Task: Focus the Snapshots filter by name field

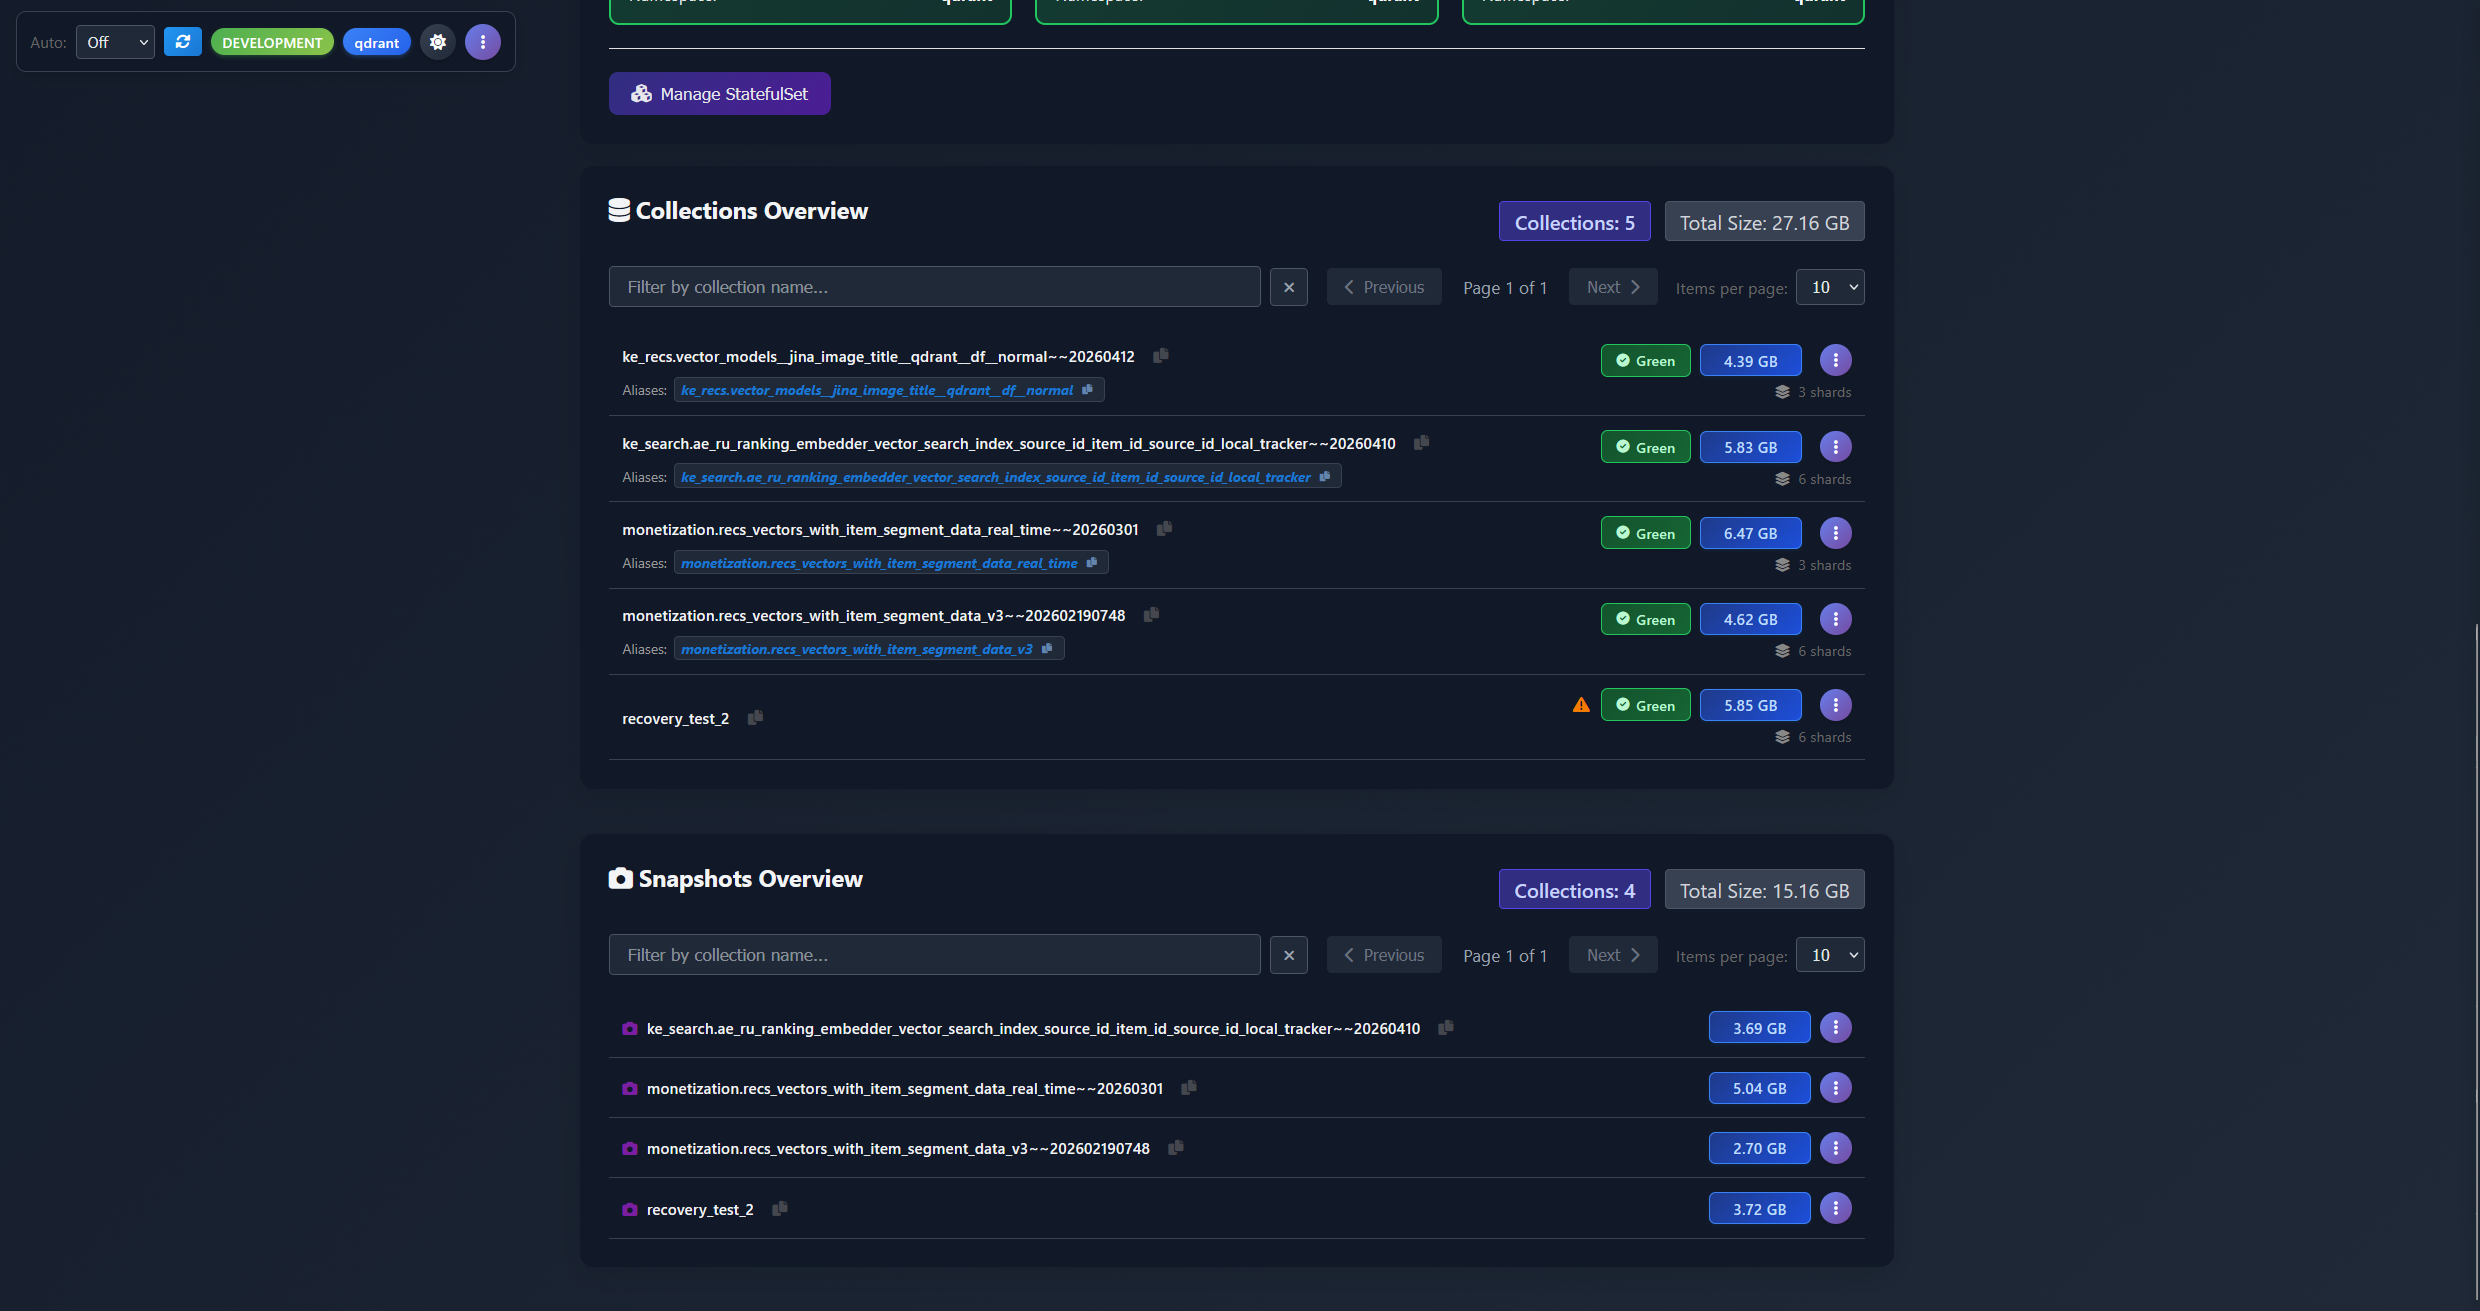Action: click(x=934, y=955)
